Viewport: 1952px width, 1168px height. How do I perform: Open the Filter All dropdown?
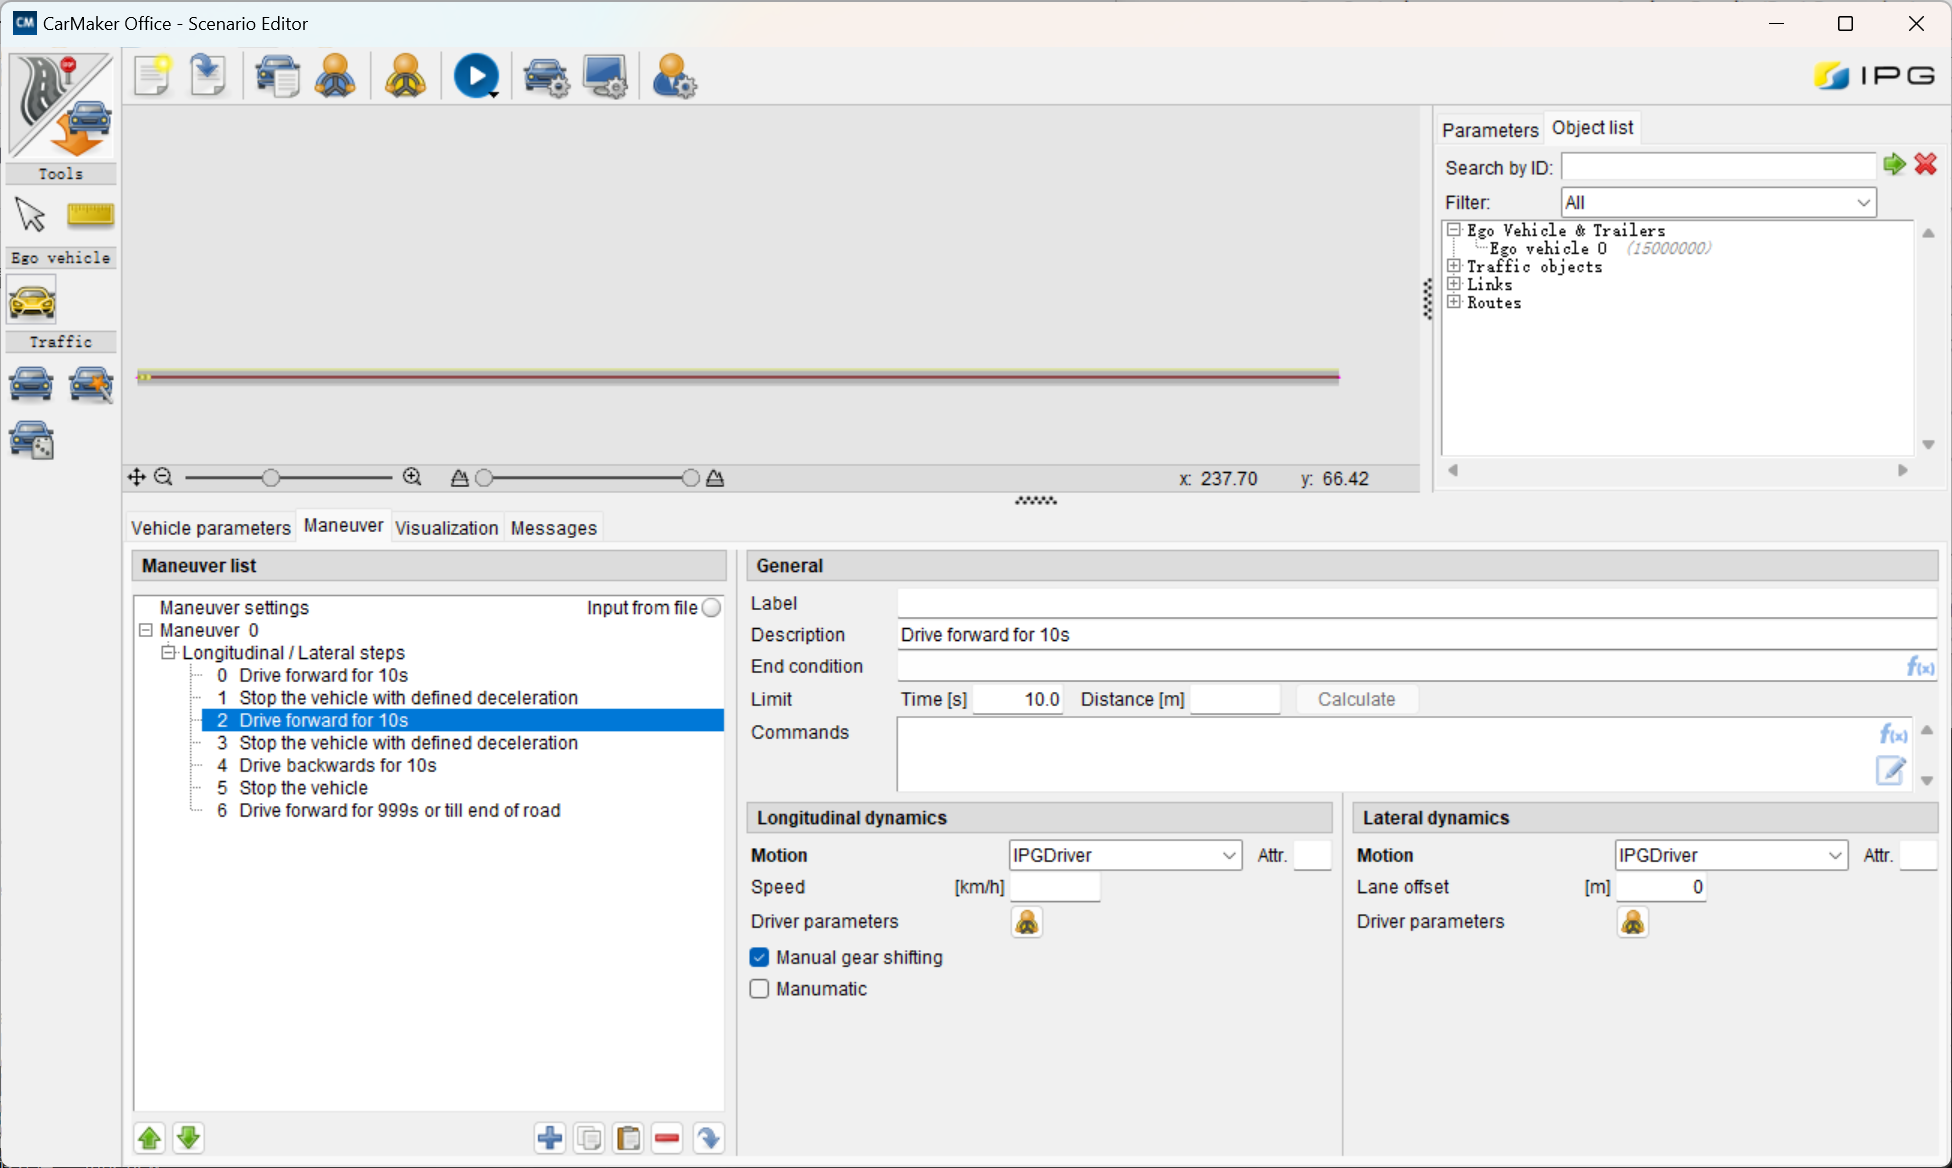[x=1718, y=203]
